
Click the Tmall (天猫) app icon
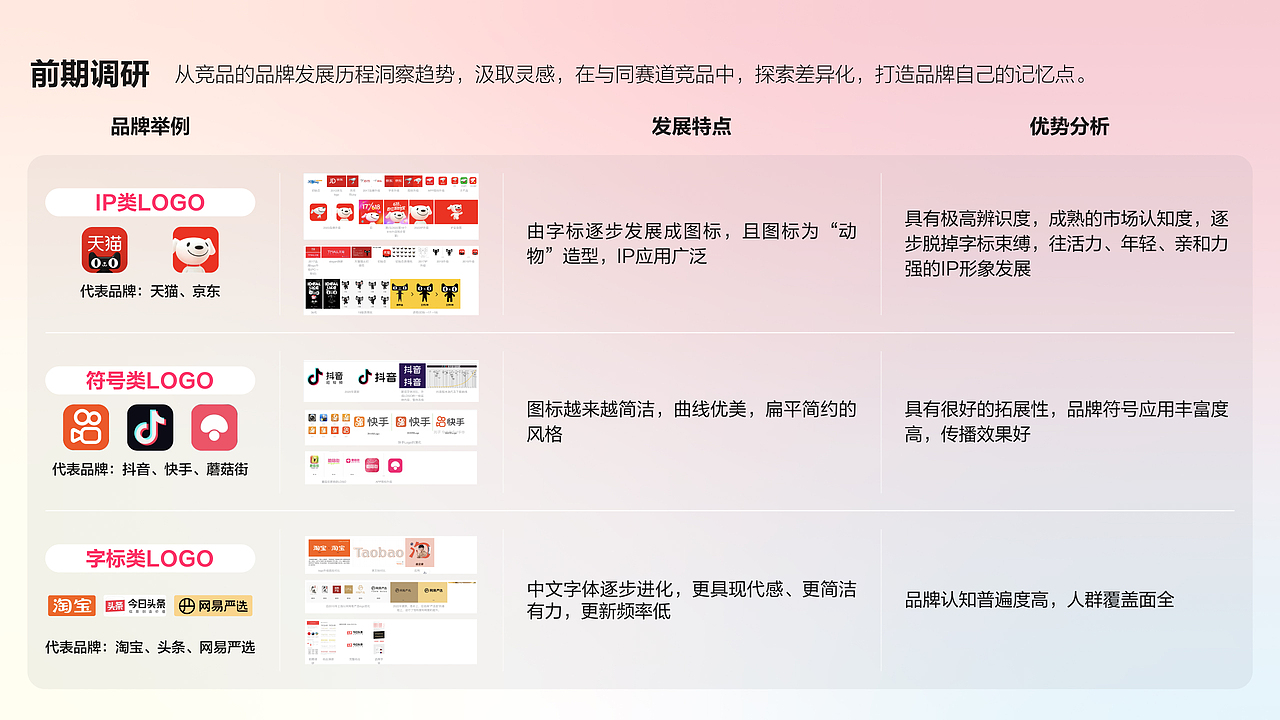click(x=104, y=250)
